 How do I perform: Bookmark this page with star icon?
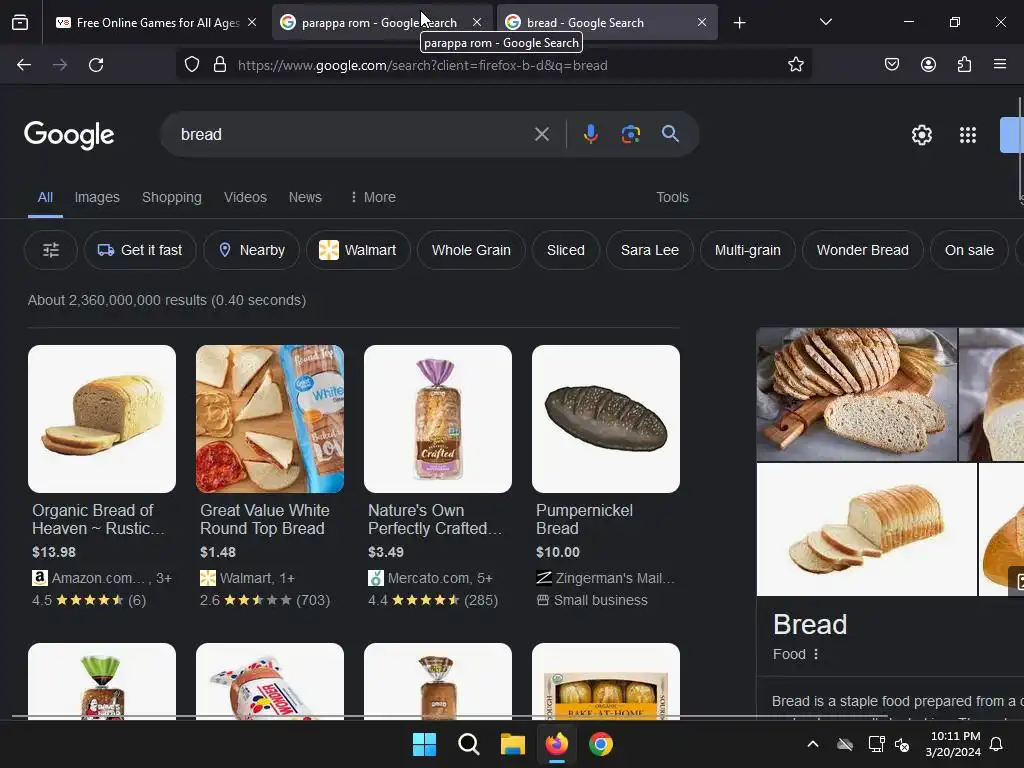coord(795,65)
